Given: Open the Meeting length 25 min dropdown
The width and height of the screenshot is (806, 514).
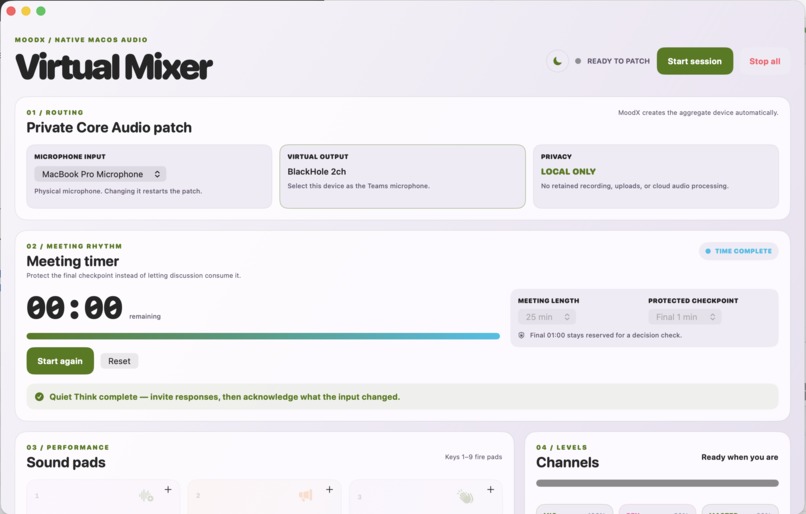Looking at the screenshot, I should tap(547, 317).
